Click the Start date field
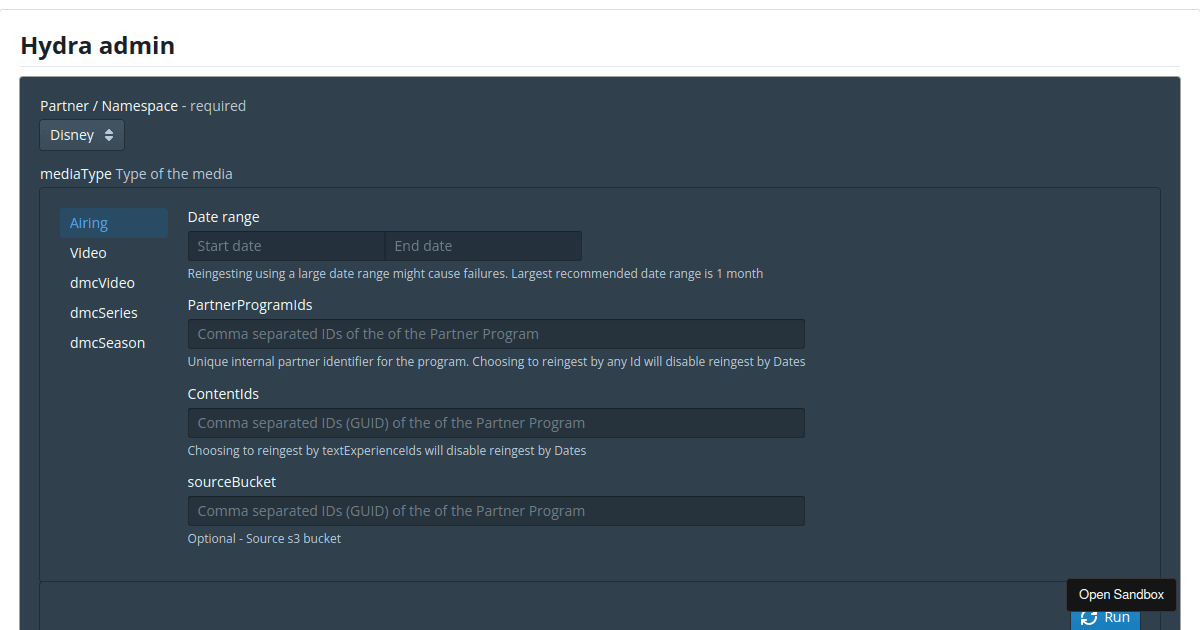 click(286, 245)
